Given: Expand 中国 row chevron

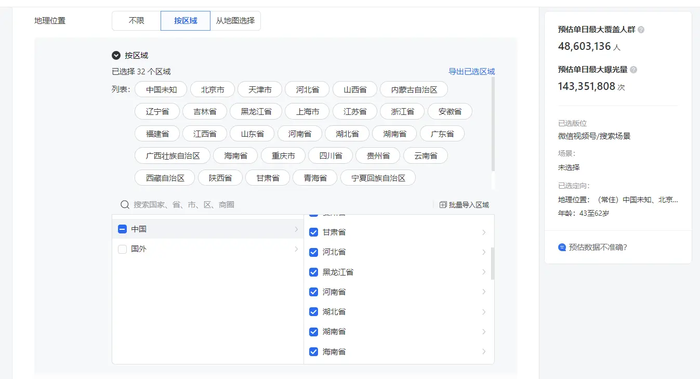Looking at the screenshot, I should click(296, 229).
